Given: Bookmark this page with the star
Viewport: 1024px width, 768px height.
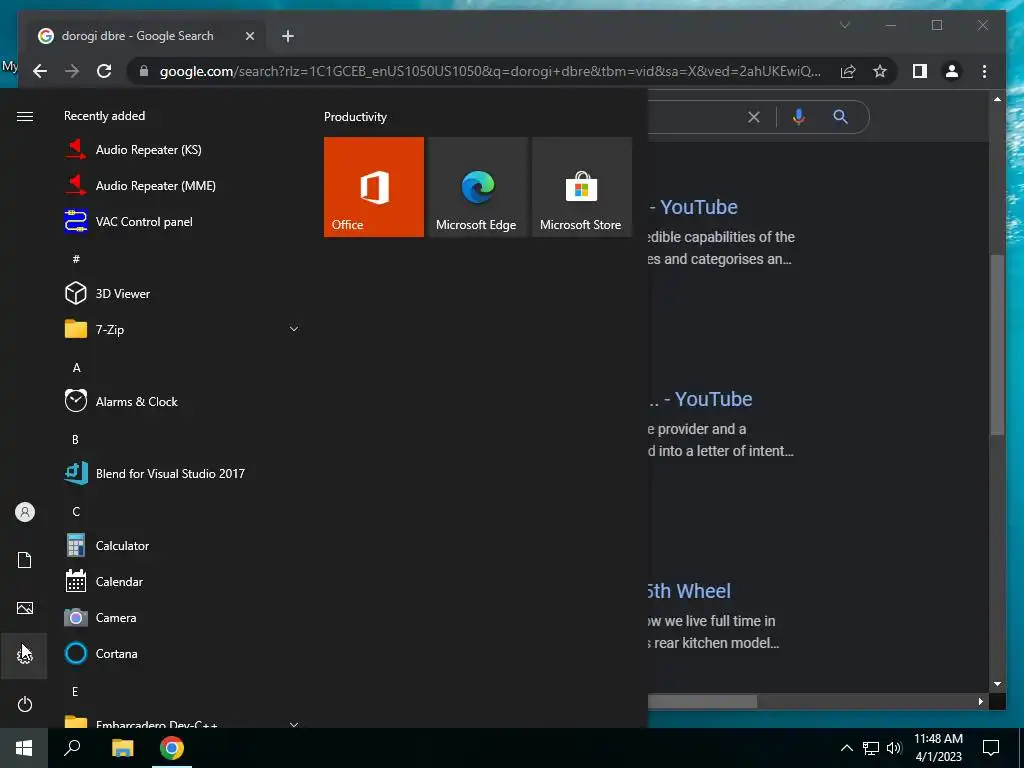Looking at the screenshot, I should pos(880,71).
